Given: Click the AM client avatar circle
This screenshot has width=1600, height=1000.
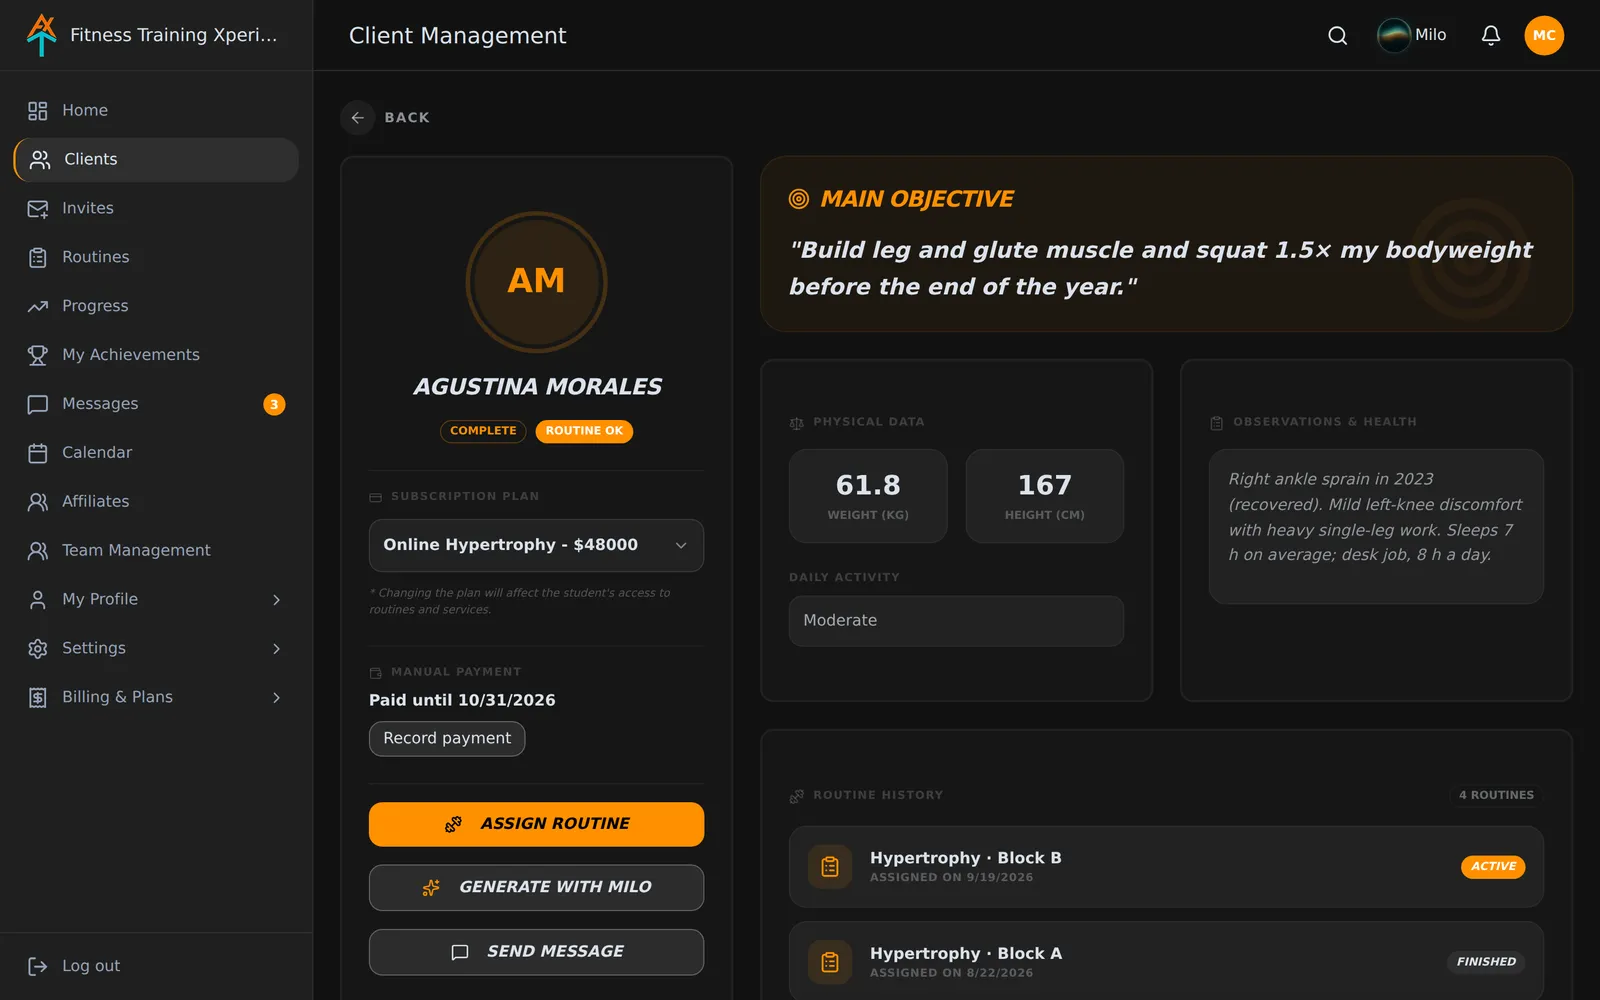Looking at the screenshot, I should [x=537, y=282].
